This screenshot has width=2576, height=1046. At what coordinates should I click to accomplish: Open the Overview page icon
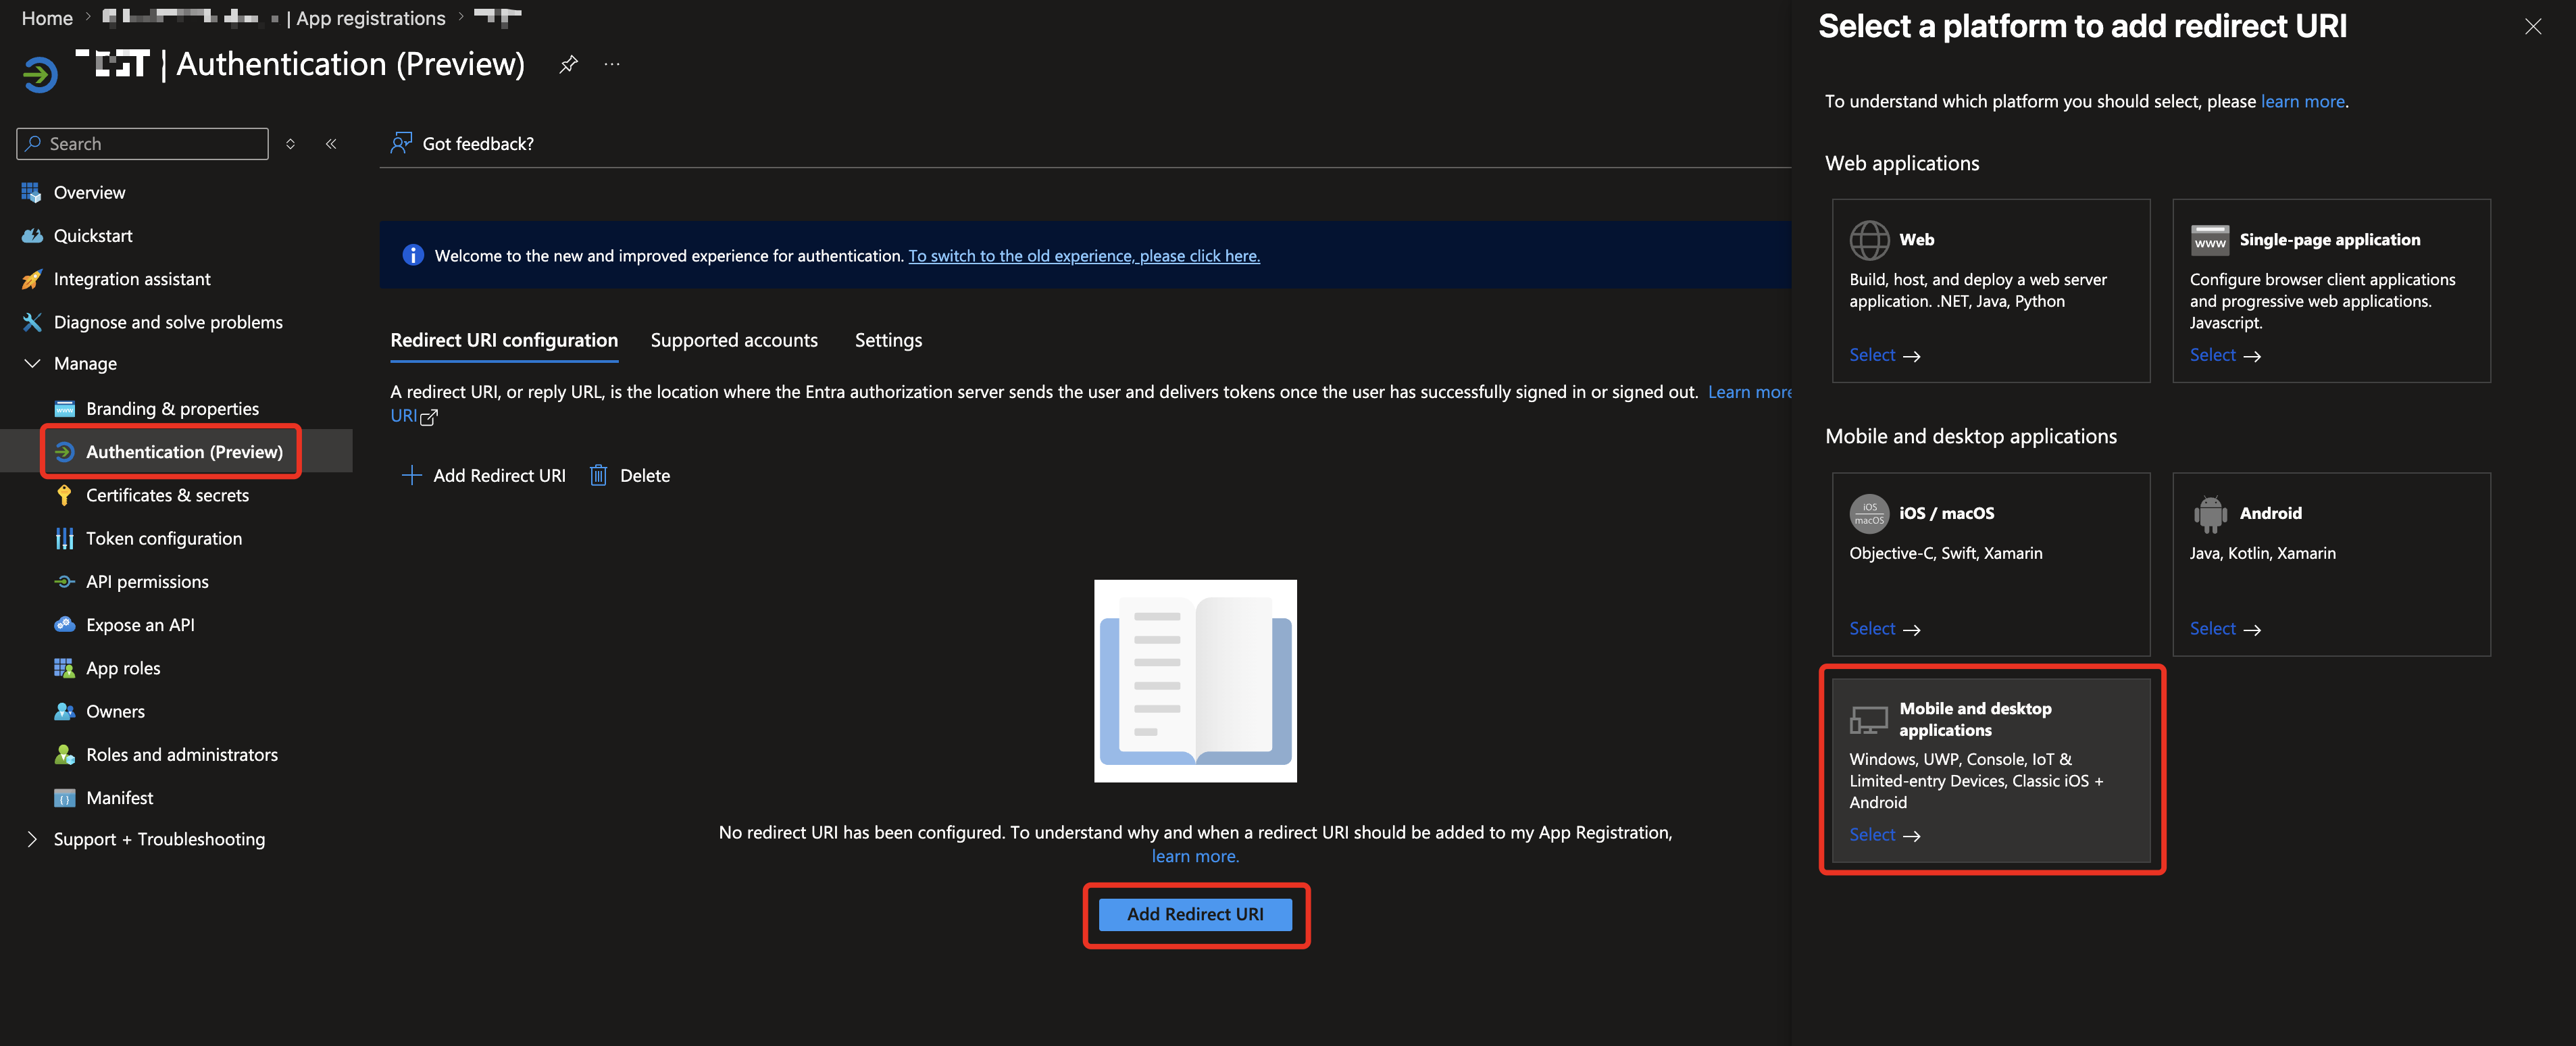click(x=31, y=192)
